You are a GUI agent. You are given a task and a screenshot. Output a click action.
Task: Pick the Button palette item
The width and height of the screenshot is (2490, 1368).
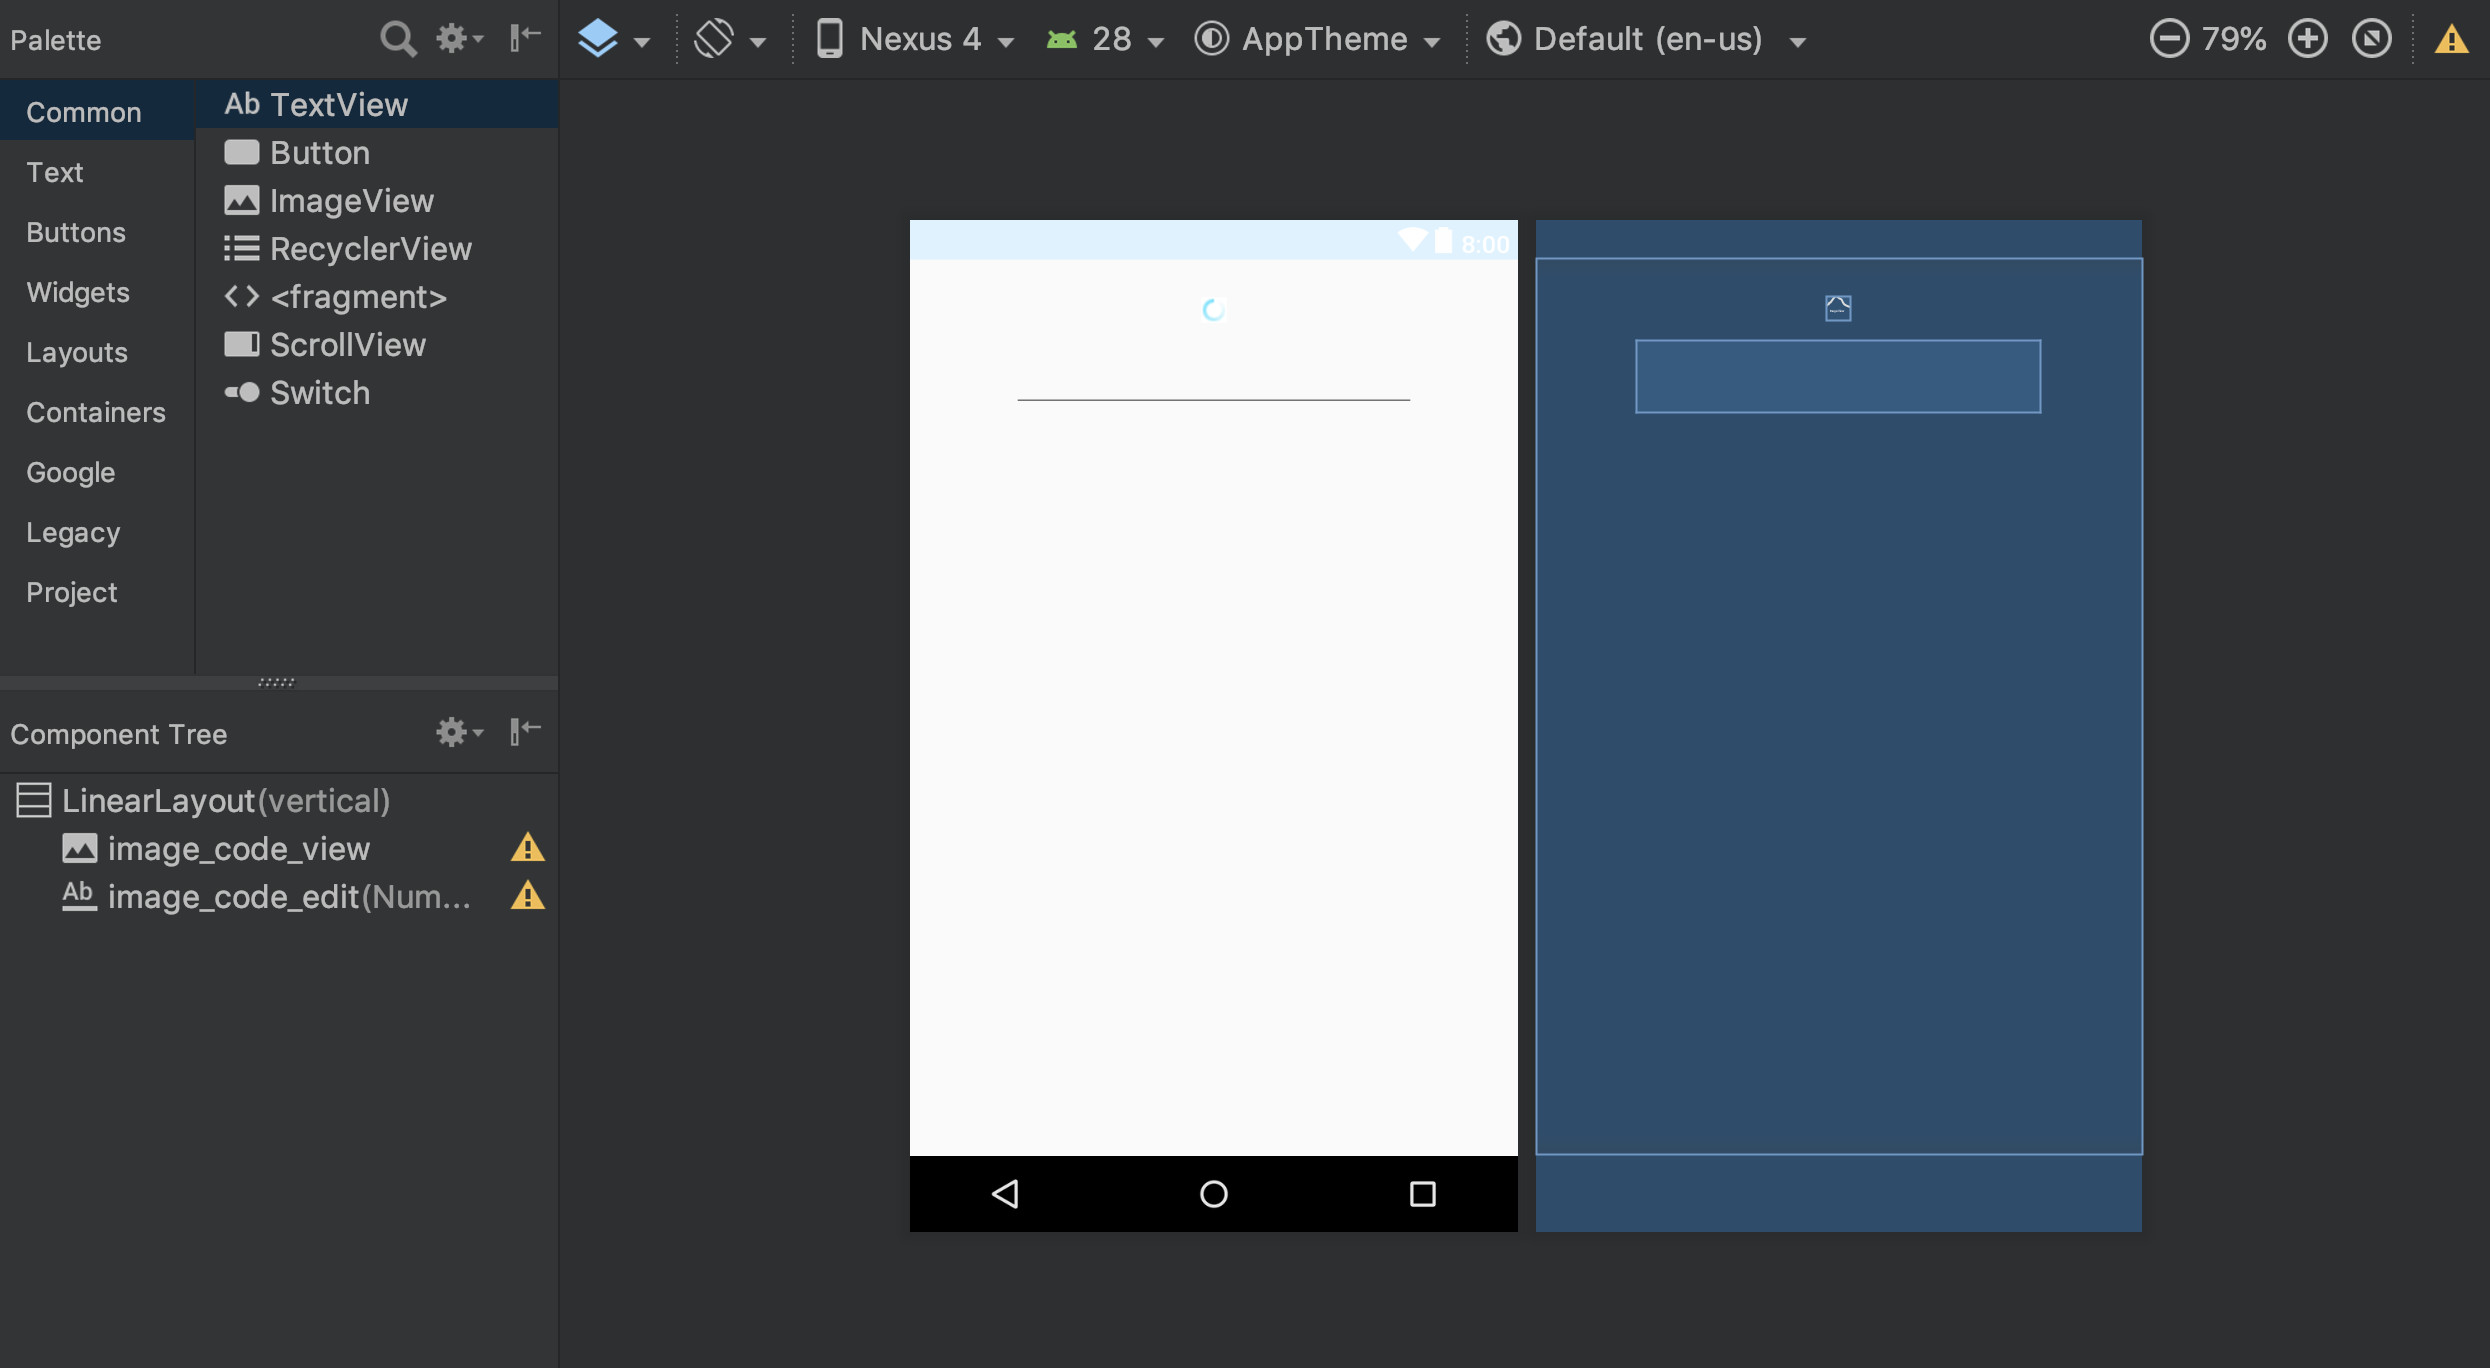pos(377,152)
